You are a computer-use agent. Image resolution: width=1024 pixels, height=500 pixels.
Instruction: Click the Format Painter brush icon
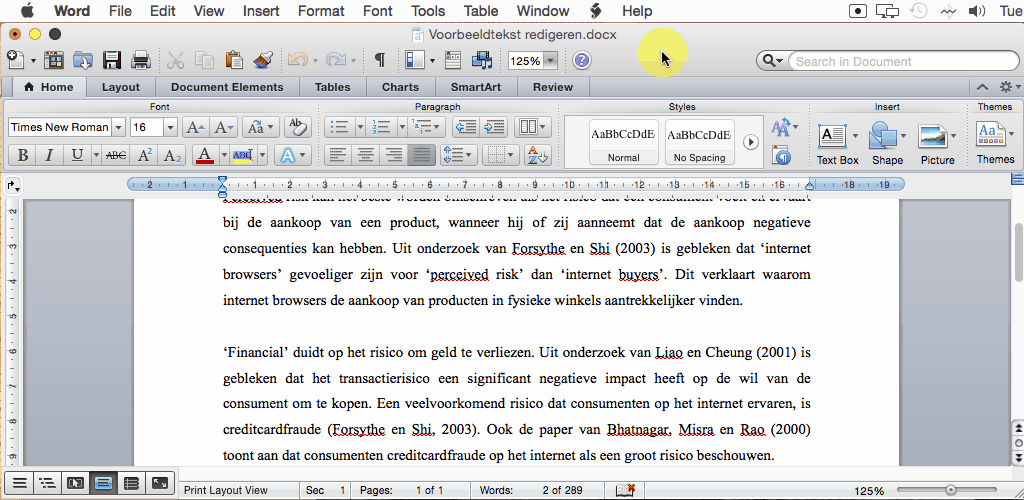point(264,60)
